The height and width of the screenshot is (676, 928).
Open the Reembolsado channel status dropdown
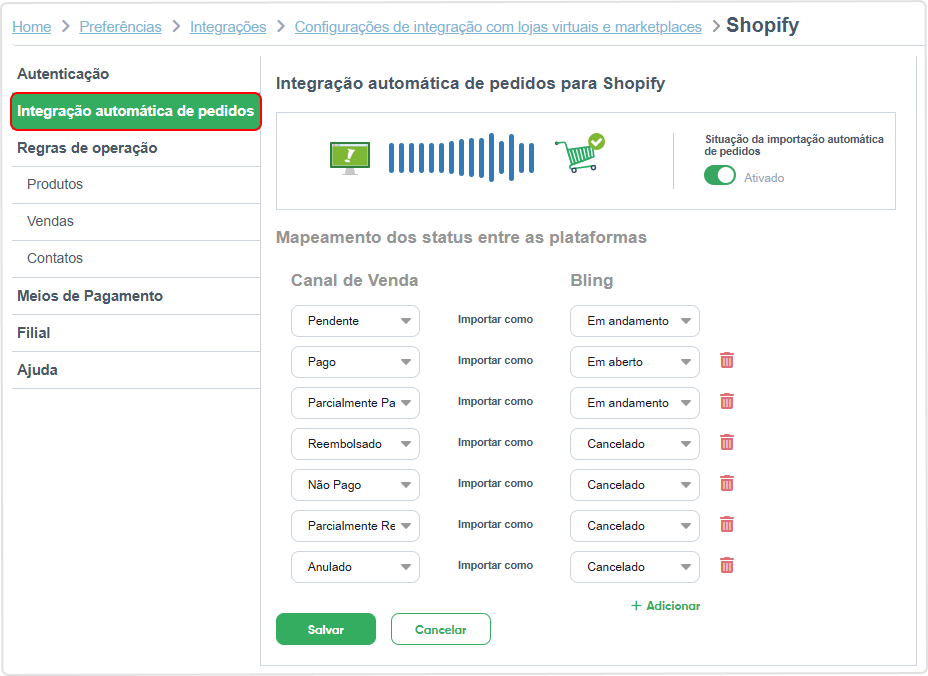355,444
